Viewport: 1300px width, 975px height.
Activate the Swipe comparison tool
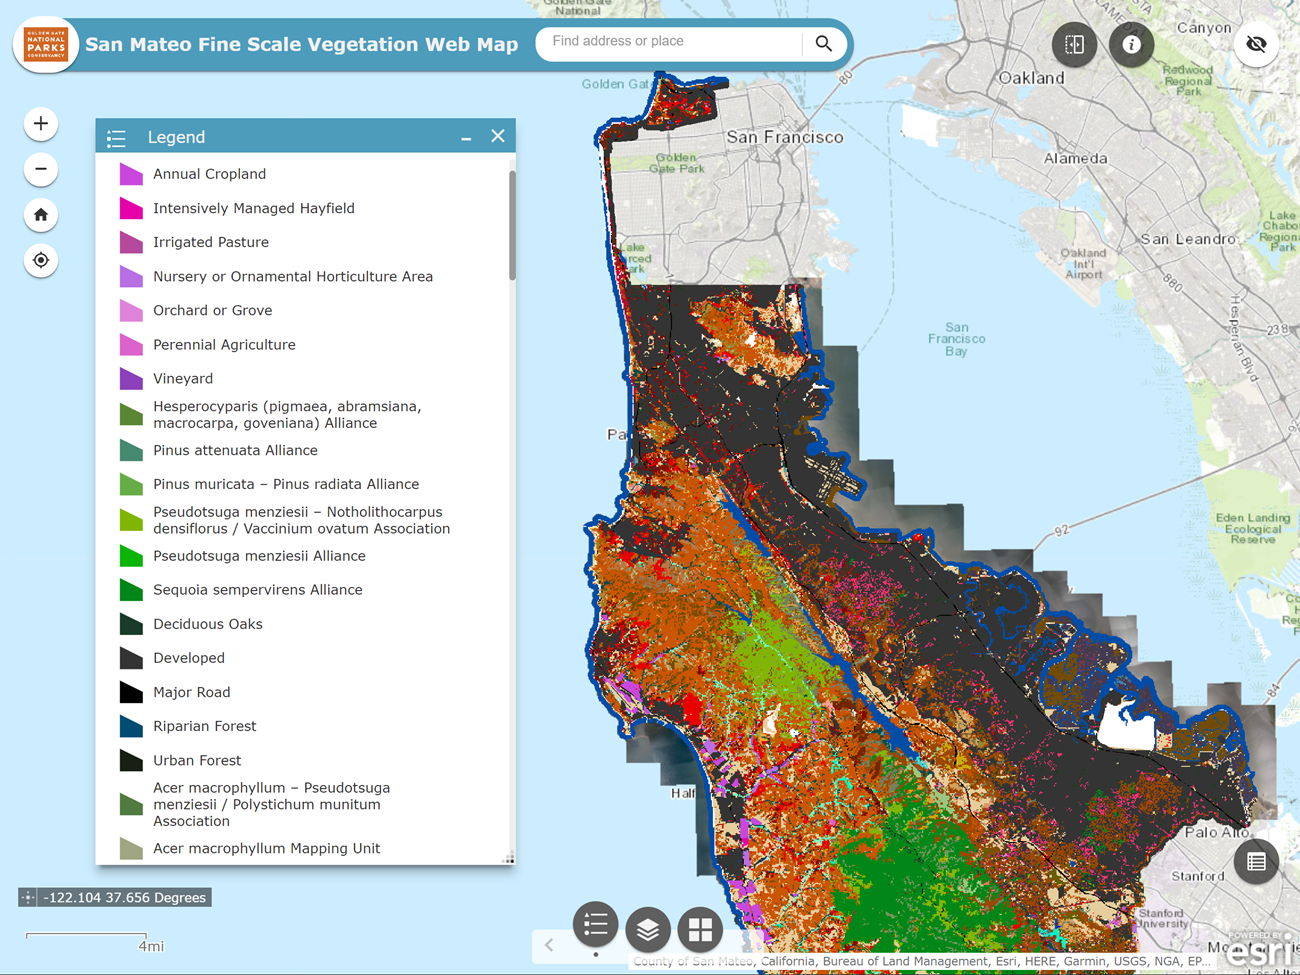point(1074,44)
